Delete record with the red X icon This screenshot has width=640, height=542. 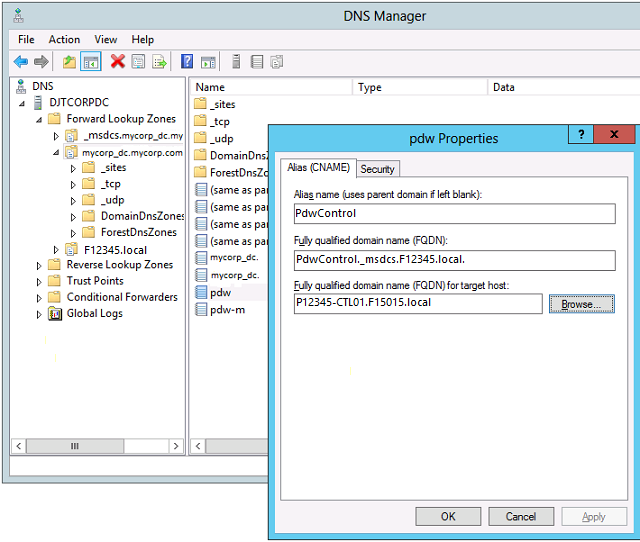[118, 62]
